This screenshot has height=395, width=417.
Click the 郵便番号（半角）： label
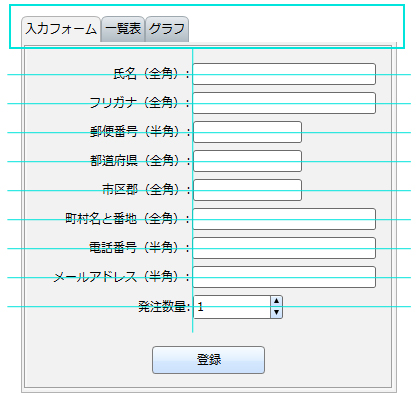tap(140, 132)
